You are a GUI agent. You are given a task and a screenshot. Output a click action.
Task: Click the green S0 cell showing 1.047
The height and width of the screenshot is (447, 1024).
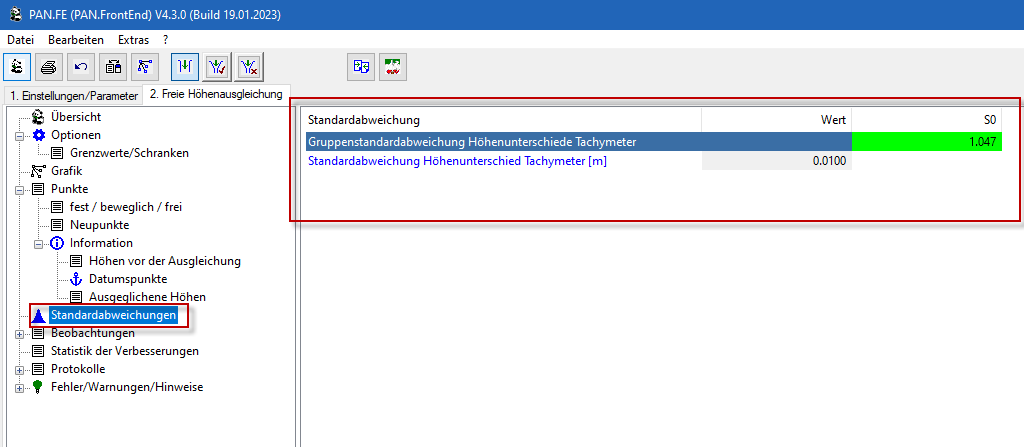point(926,142)
